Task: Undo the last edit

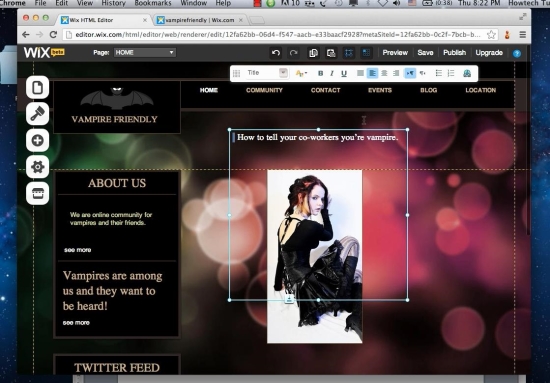Action: (x=276, y=53)
